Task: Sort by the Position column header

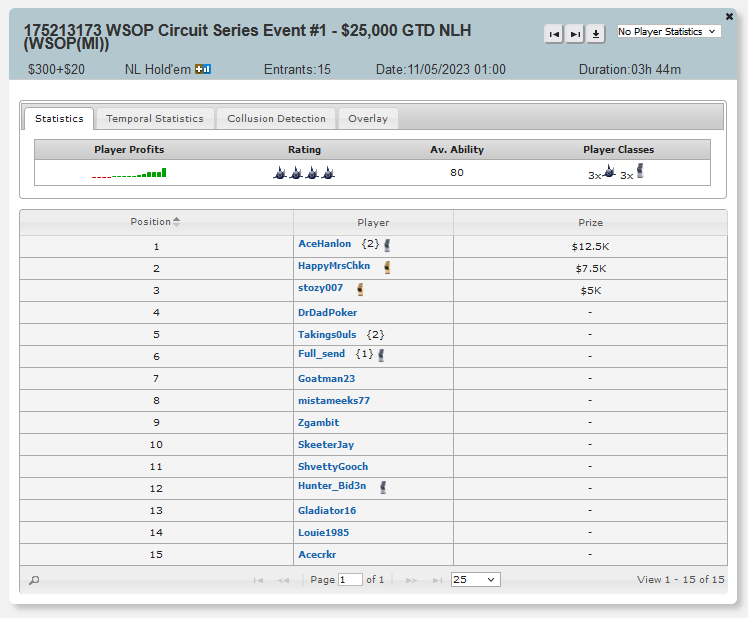Action: click(x=156, y=222)
